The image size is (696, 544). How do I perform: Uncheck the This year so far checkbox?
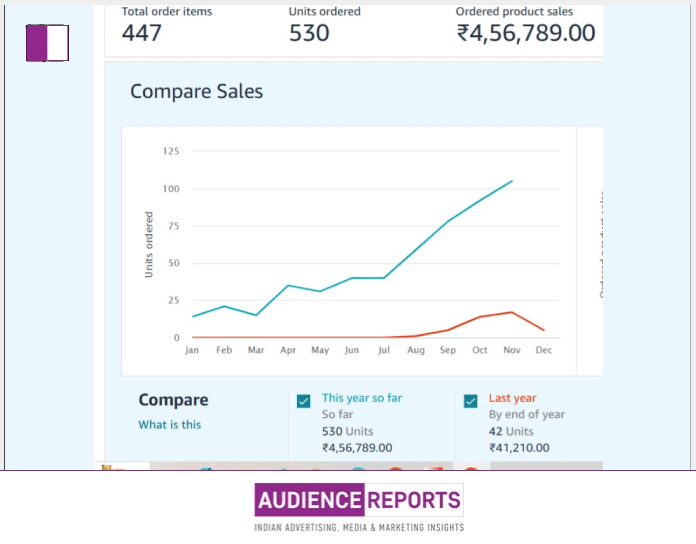click(x=304, y=401)
